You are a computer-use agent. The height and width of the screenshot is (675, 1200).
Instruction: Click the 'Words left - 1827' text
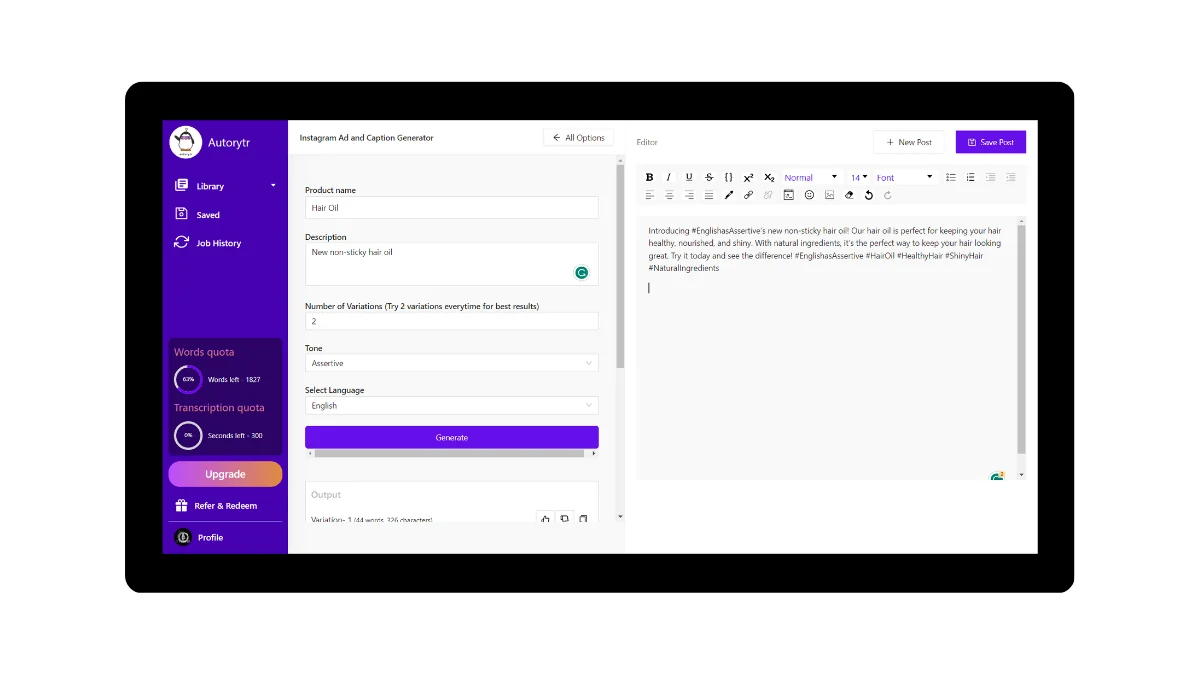[234, 380]
